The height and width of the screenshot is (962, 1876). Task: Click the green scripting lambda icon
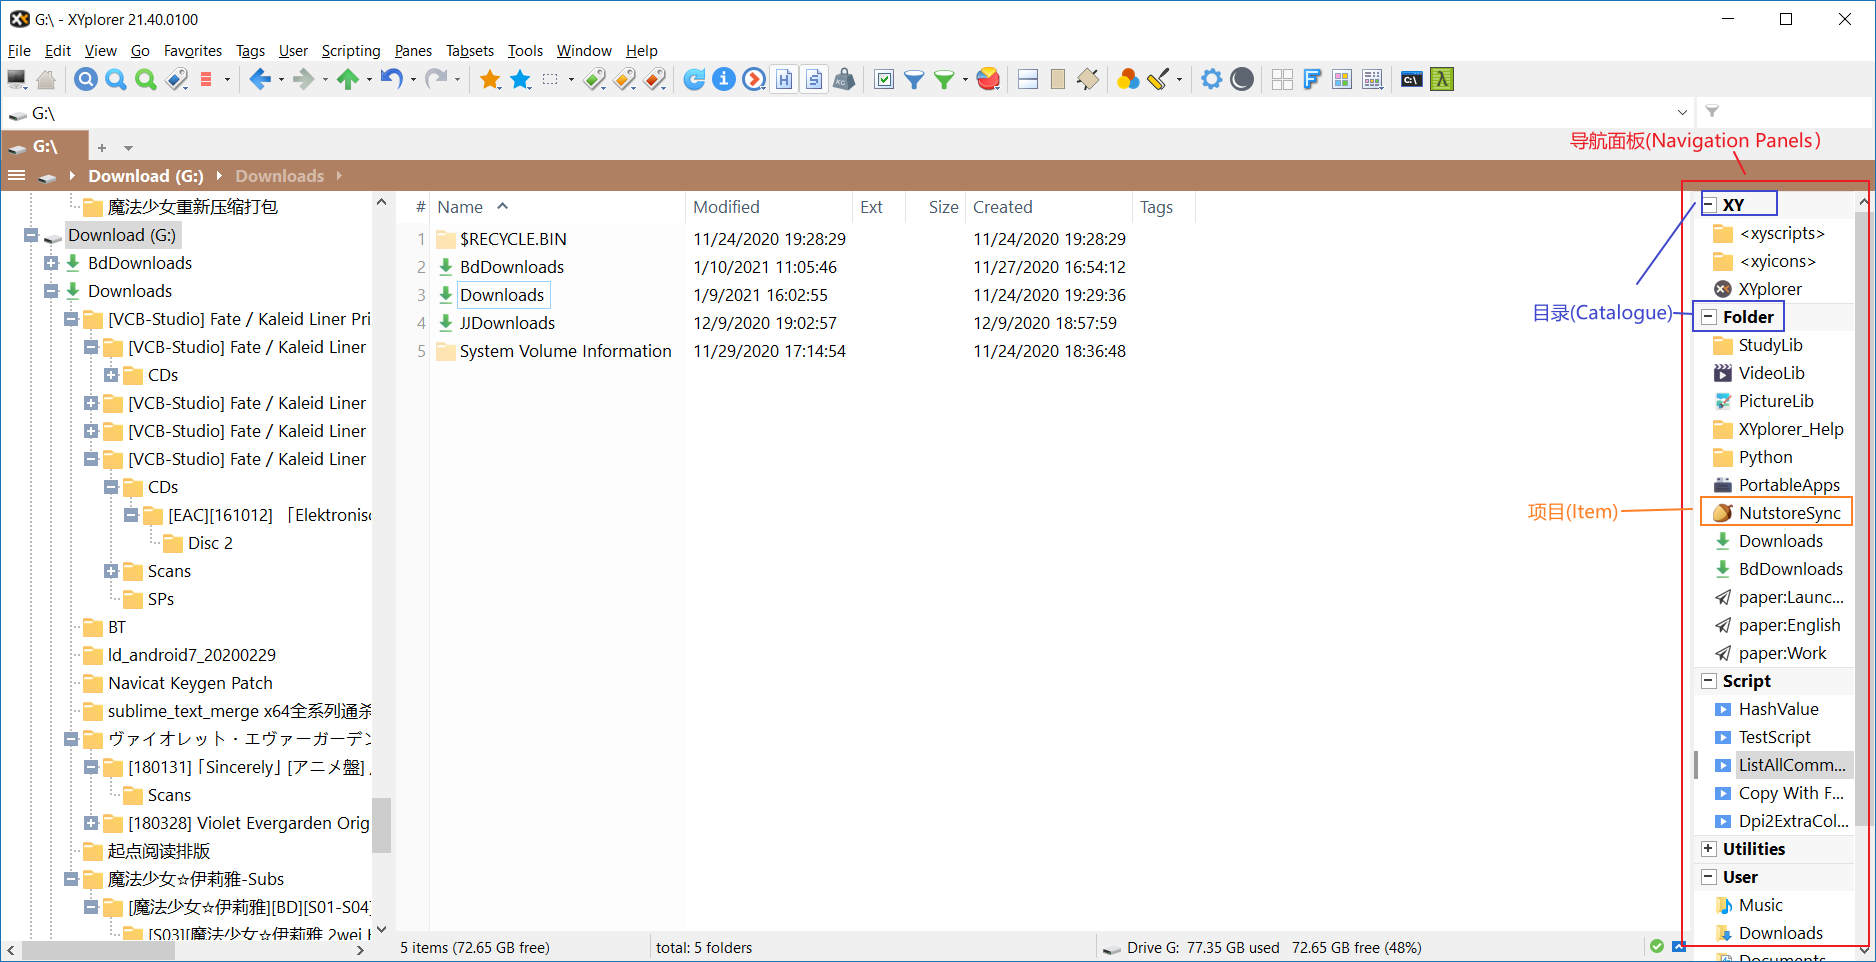(x=1441, y=79)
